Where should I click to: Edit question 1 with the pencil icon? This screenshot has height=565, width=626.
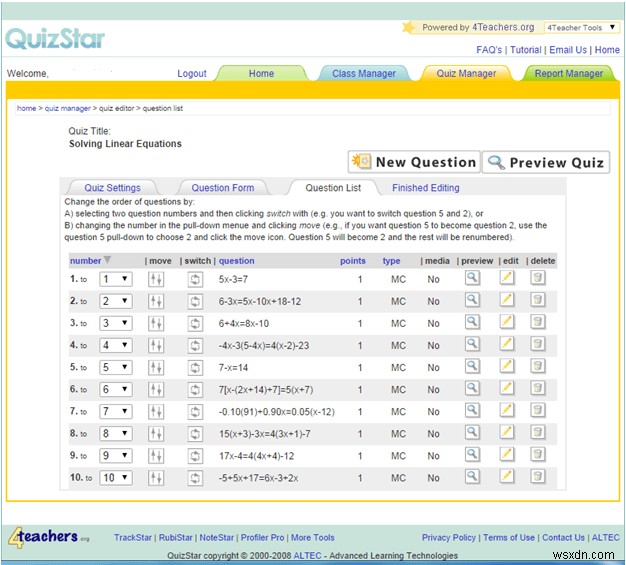click(x=507, y=278)
